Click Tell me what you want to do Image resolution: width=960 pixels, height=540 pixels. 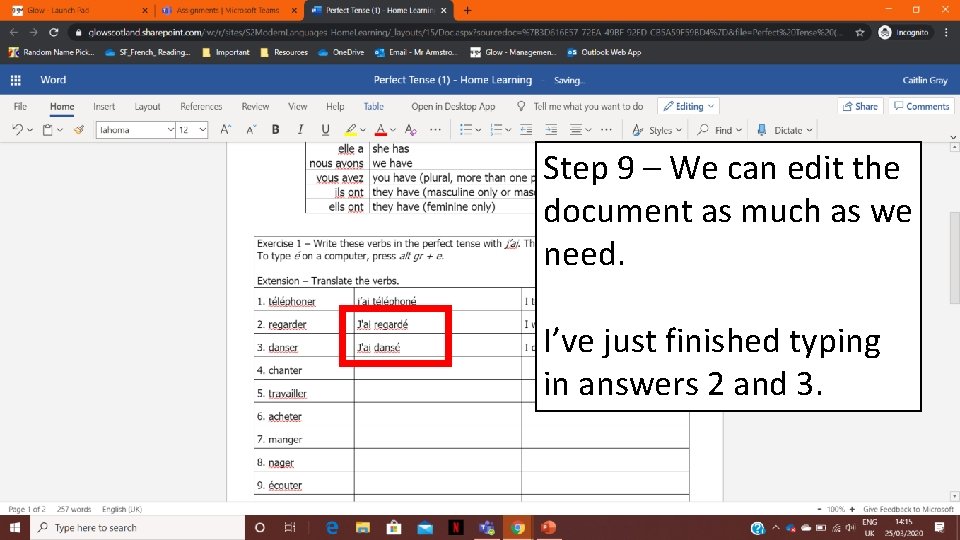(x=580, y=106)
